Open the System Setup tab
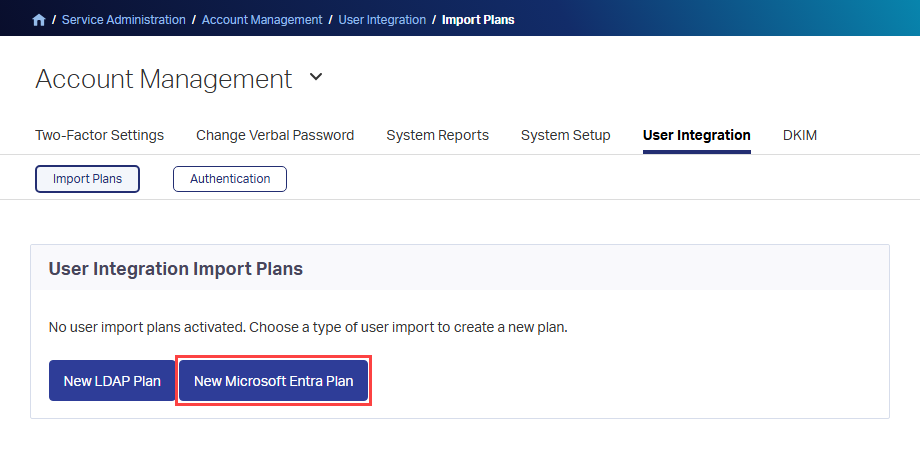Image resolution: width=920 pixels, height=460 pixels. click(x=566, y=136)
